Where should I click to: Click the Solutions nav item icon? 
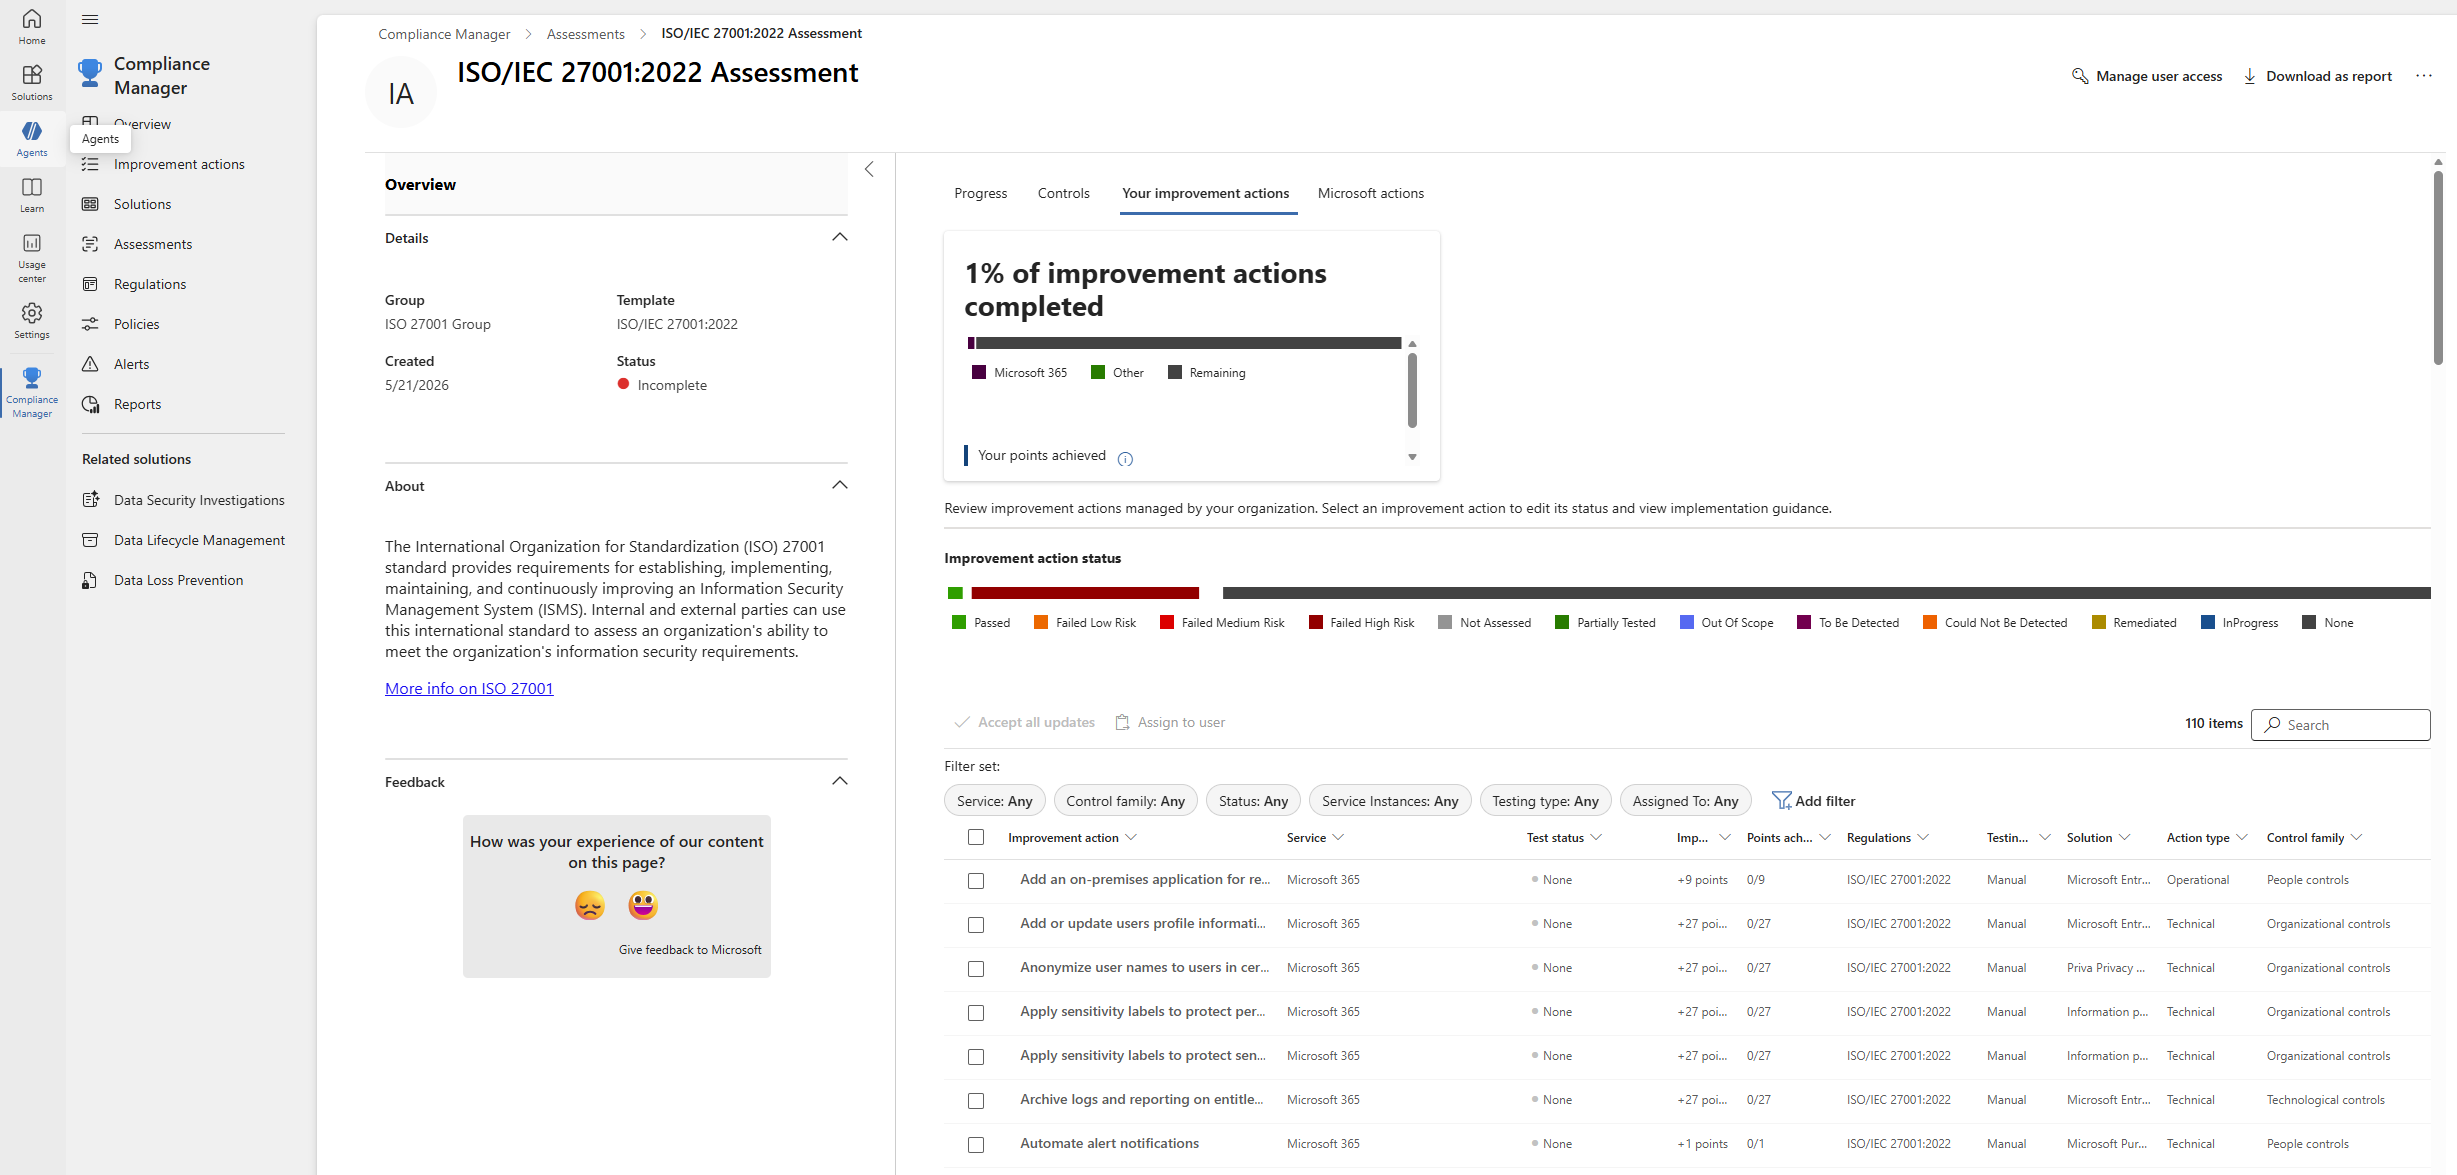90,204
